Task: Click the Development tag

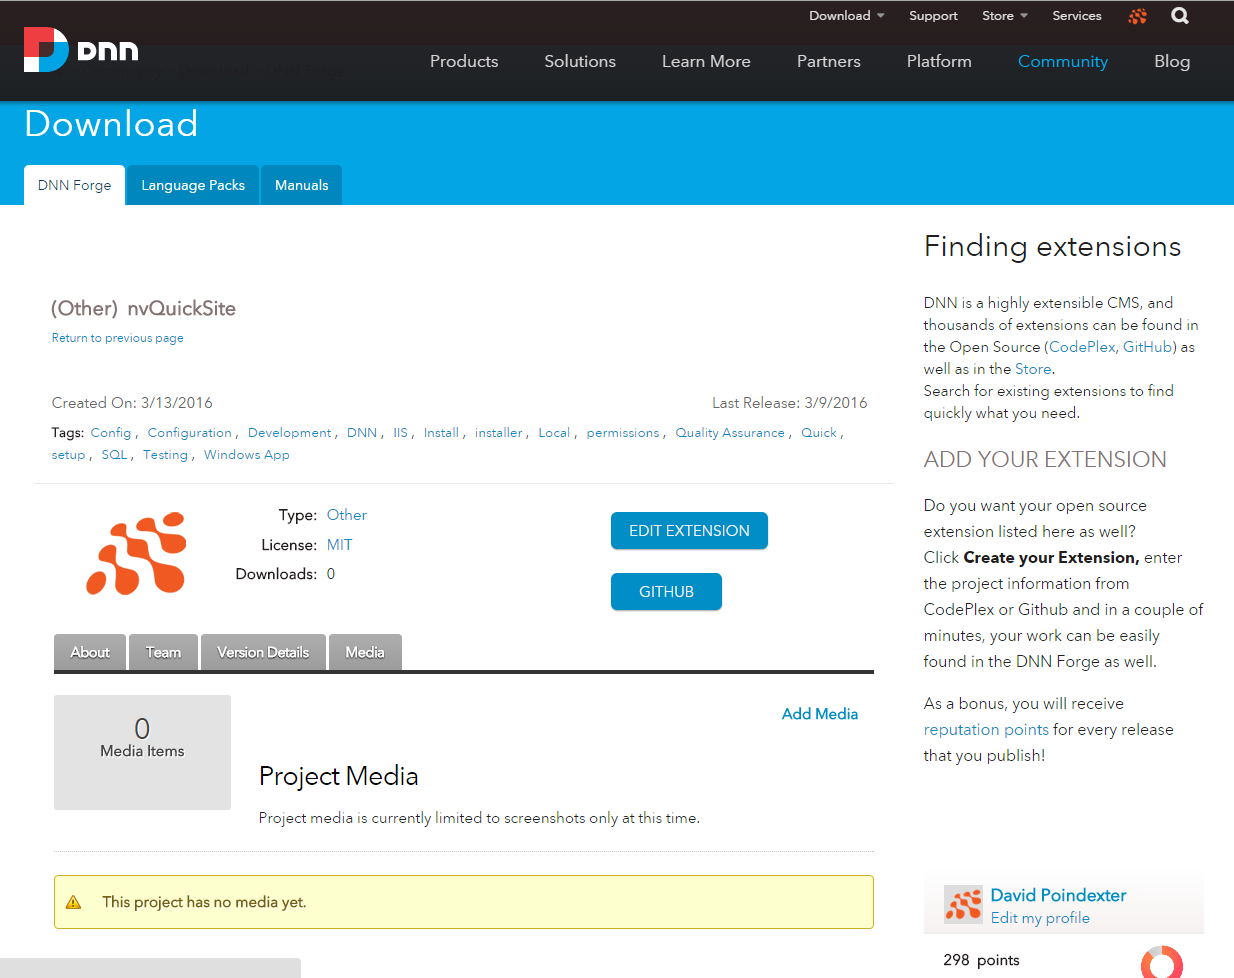Action: click(290, 433)
